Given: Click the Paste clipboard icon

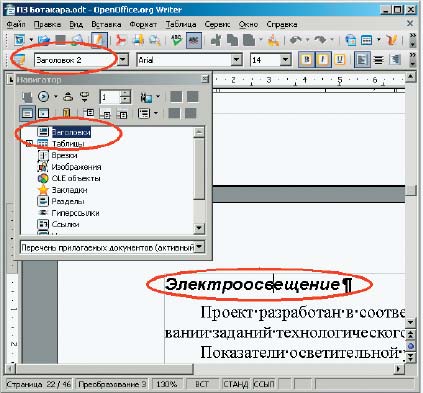Looking at the screenshot, I should (249, 40).
